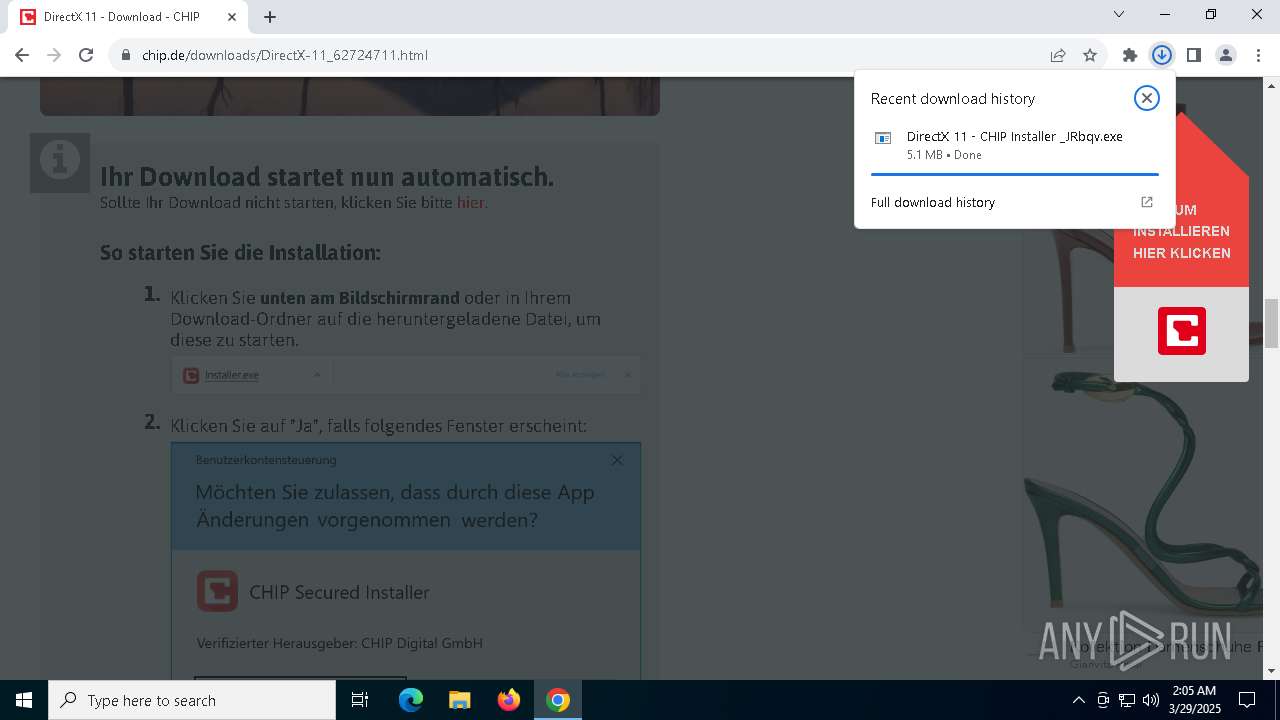This screenshot has width=1280, height=720.
Task: View site information lock icon
Action: pyautogui.click(x=126, y=55)
